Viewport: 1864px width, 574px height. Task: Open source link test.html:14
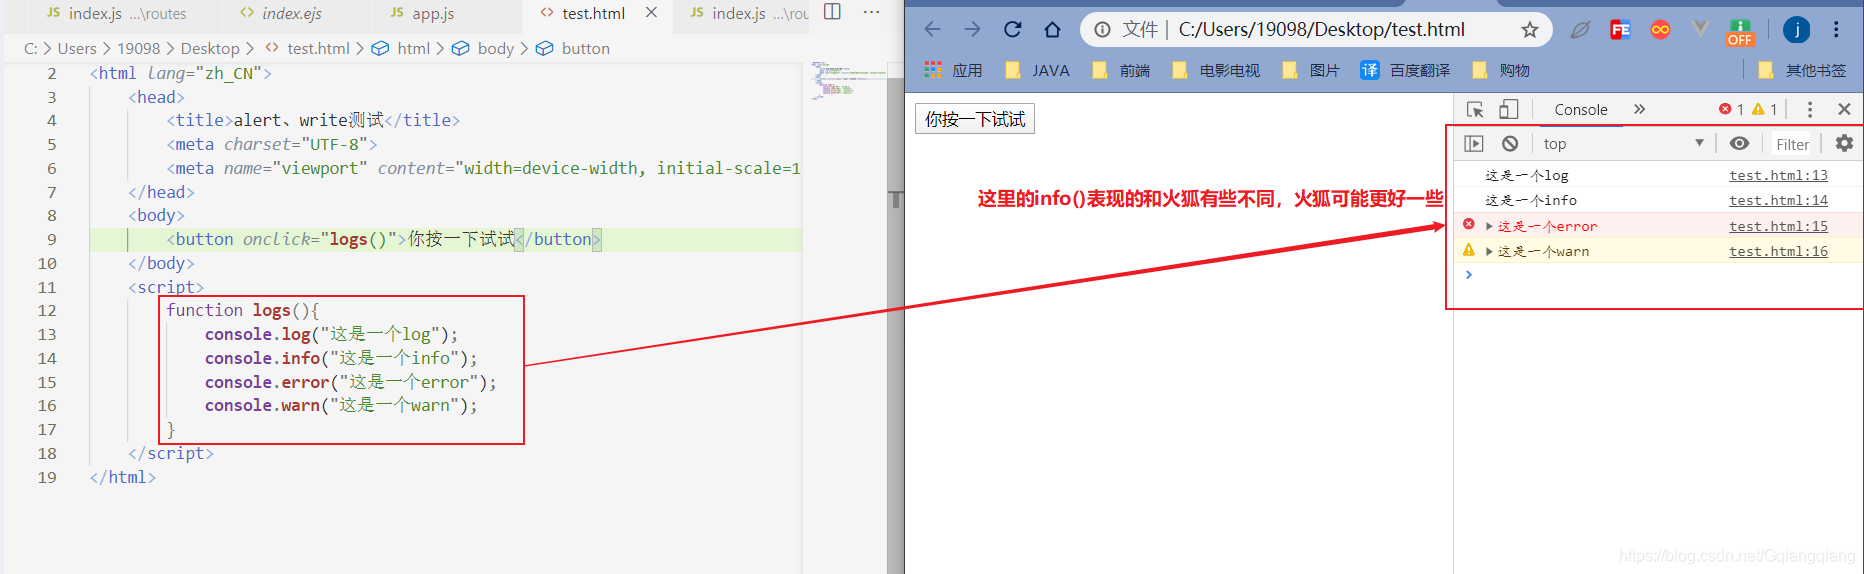[1778, 200]
